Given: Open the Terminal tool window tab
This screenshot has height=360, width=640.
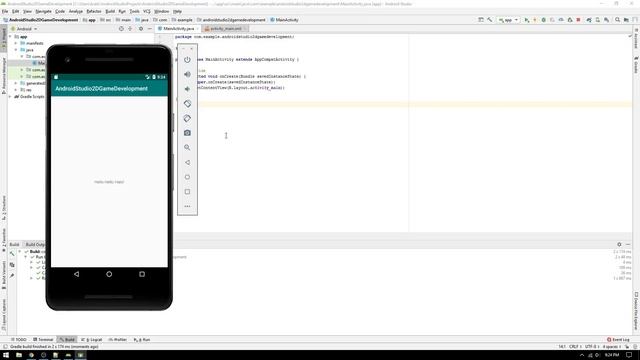Looking at the screenshot, I should click(43, 340).
